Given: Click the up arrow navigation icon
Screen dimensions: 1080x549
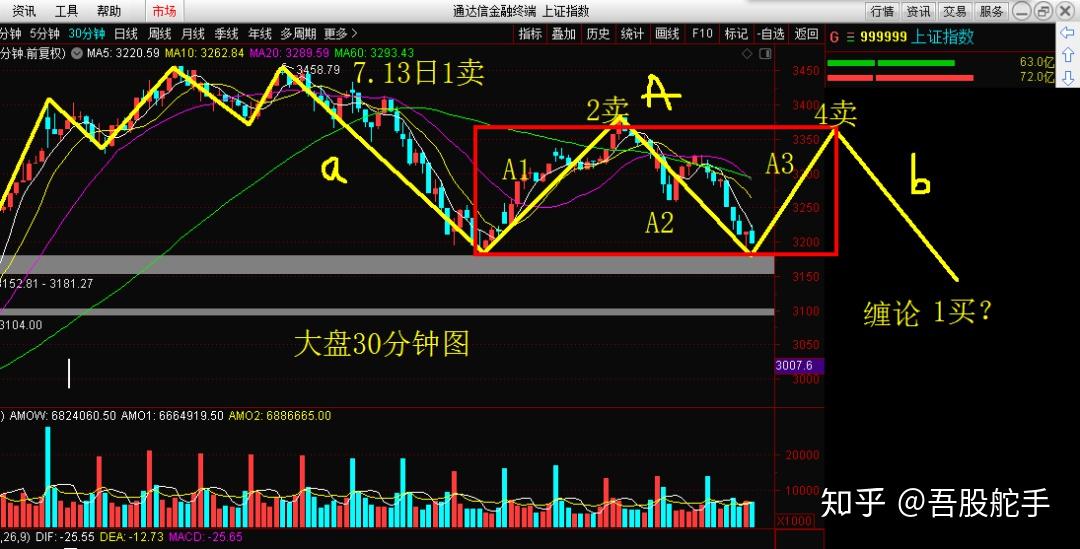Looking at the screenshot, I should point(1068,55).
